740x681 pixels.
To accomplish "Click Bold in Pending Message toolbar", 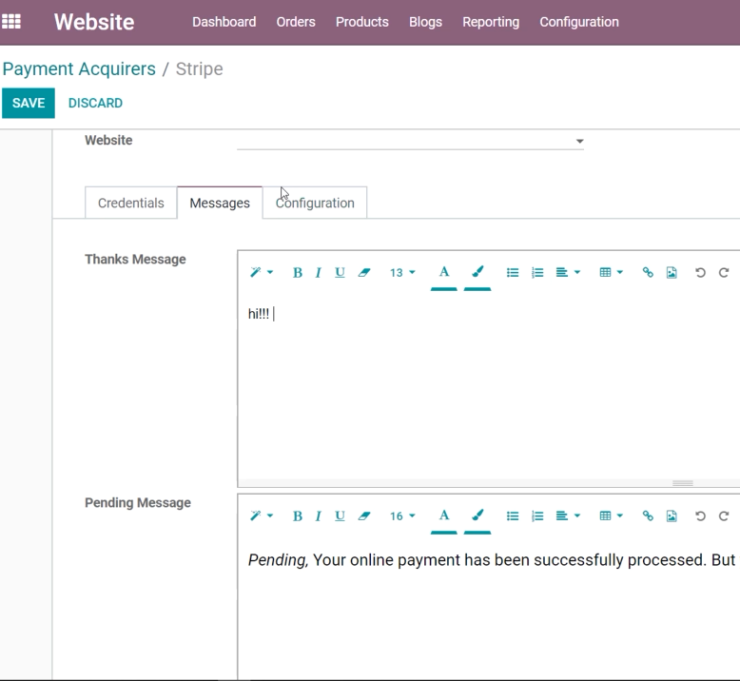I will click(297, 516).
